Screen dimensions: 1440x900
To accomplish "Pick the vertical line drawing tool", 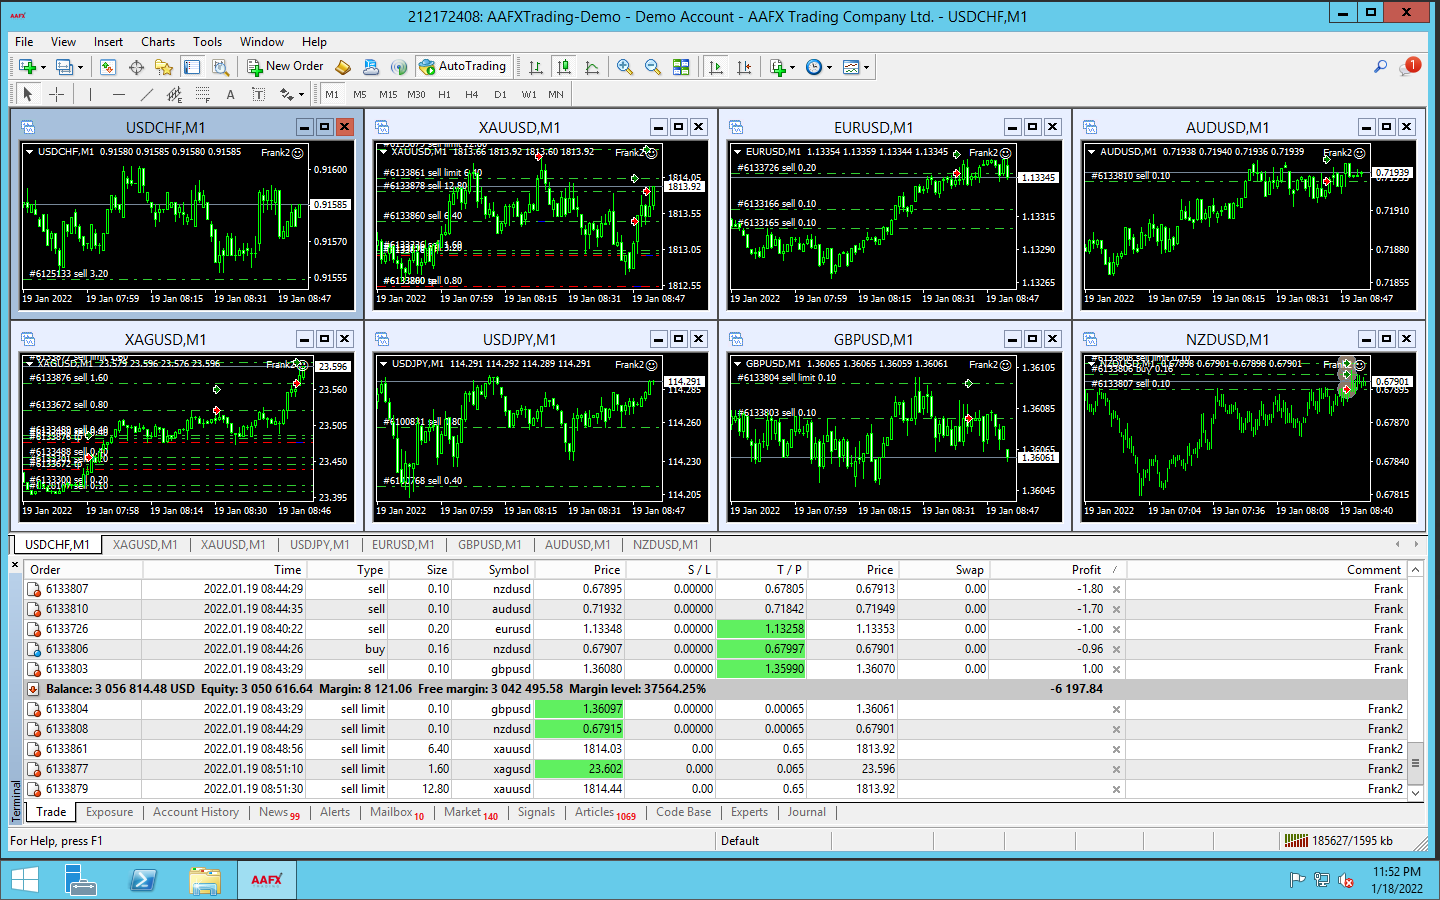I will [90, 94].
